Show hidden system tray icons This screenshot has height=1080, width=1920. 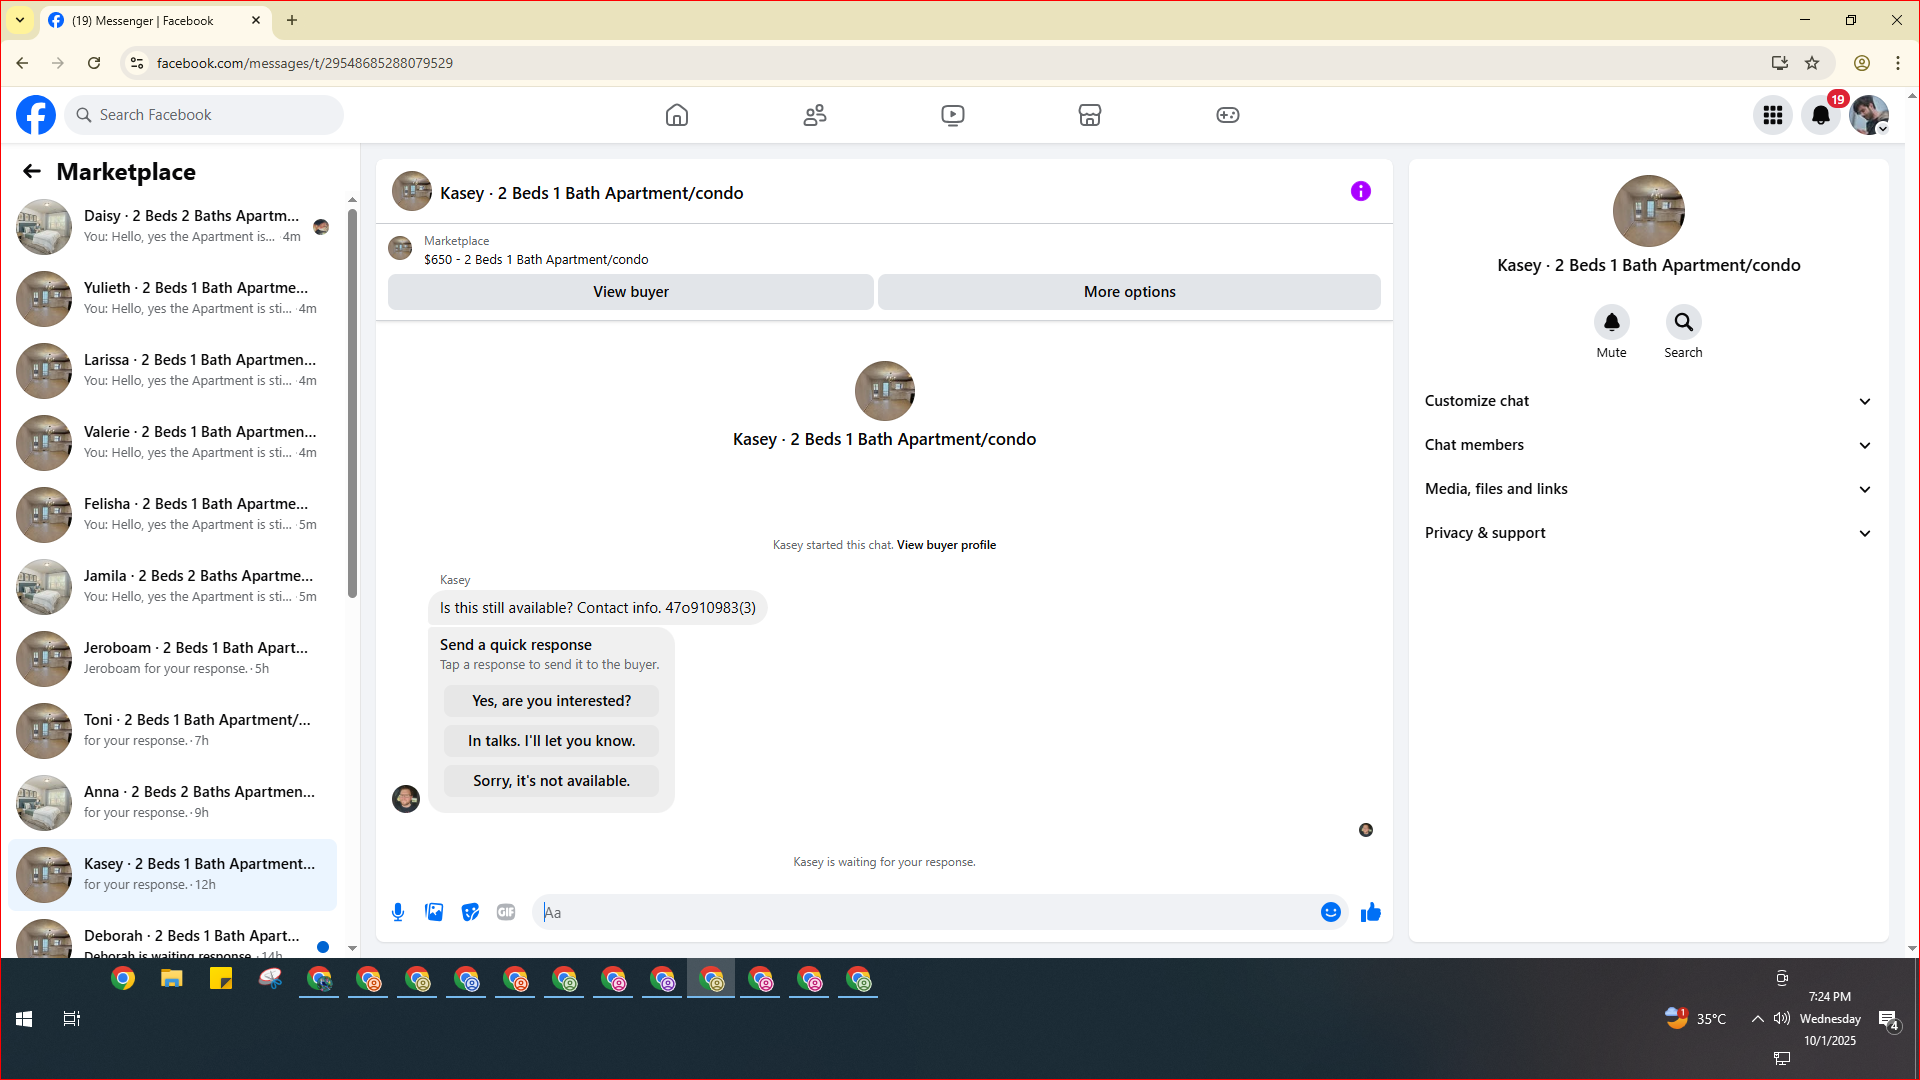(x=1757, y=1019)
